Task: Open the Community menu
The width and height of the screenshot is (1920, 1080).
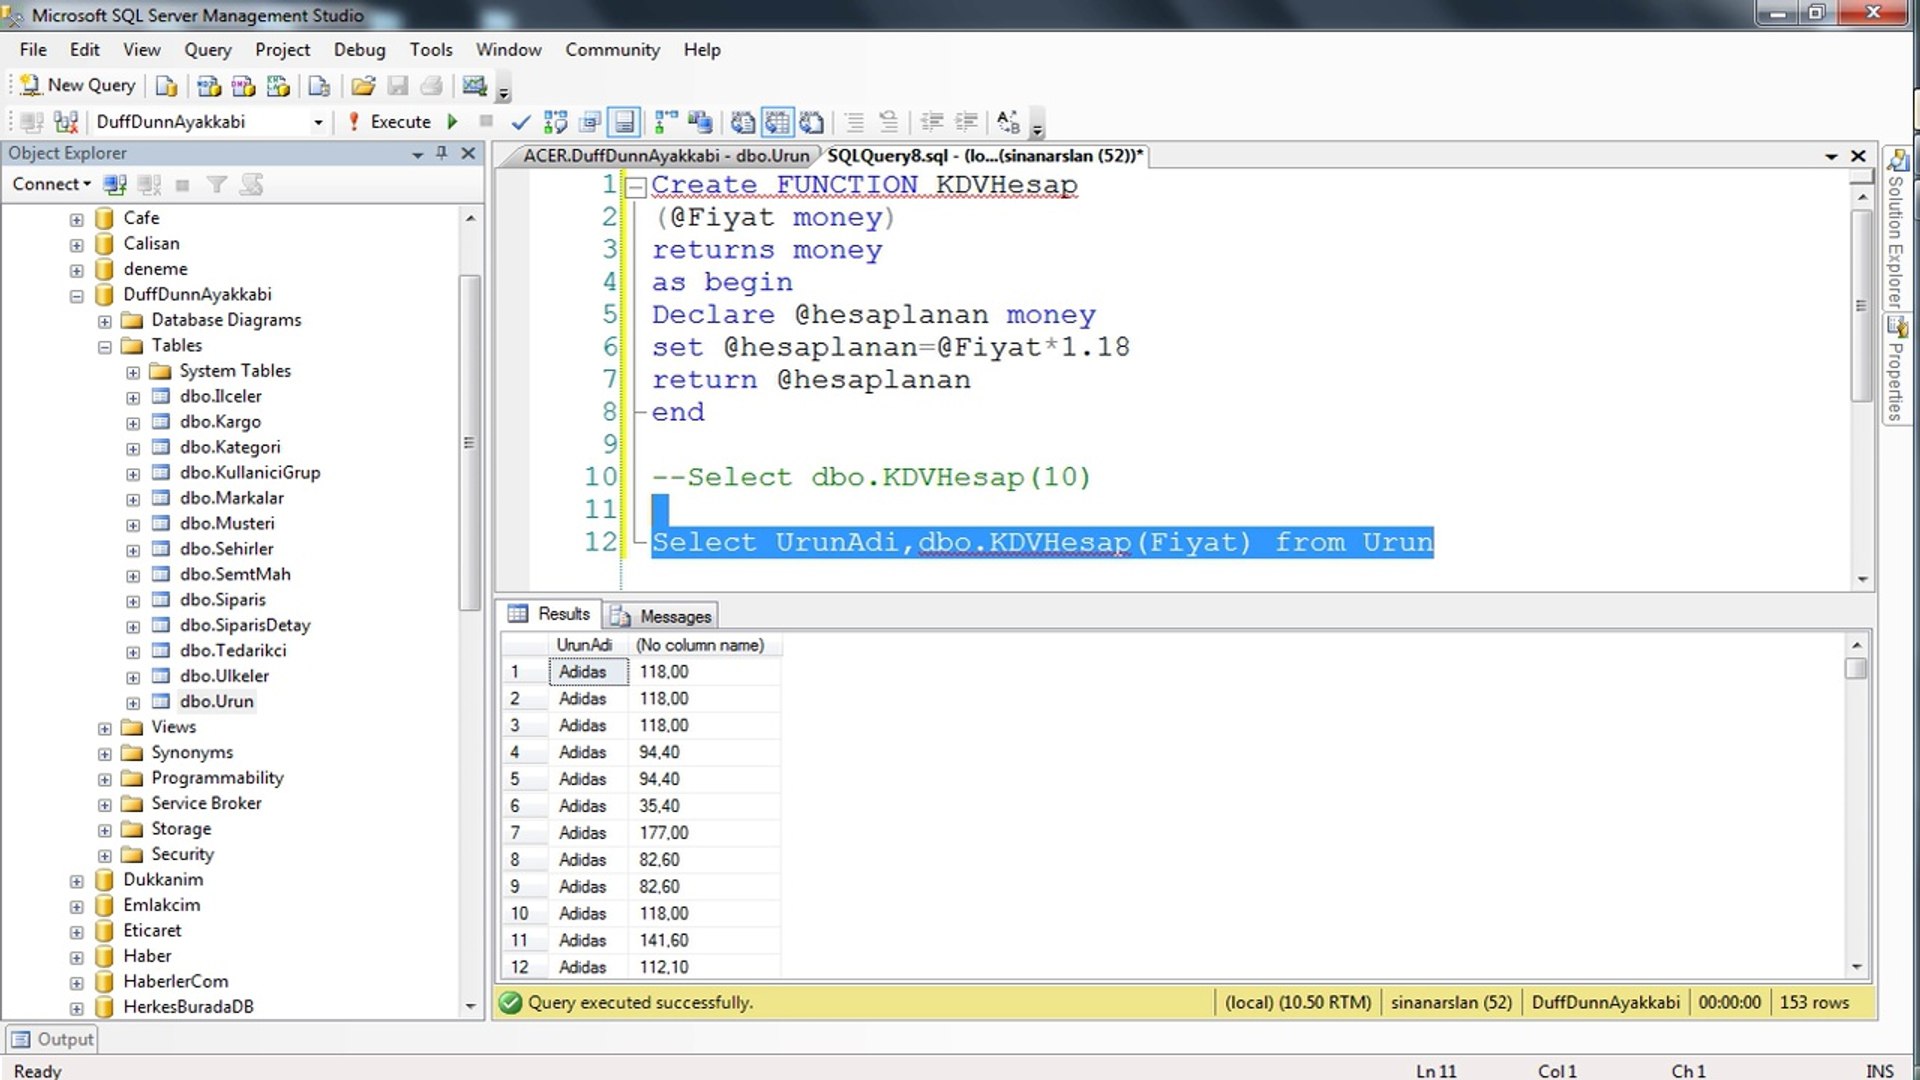Action: (x=612, y=50)
